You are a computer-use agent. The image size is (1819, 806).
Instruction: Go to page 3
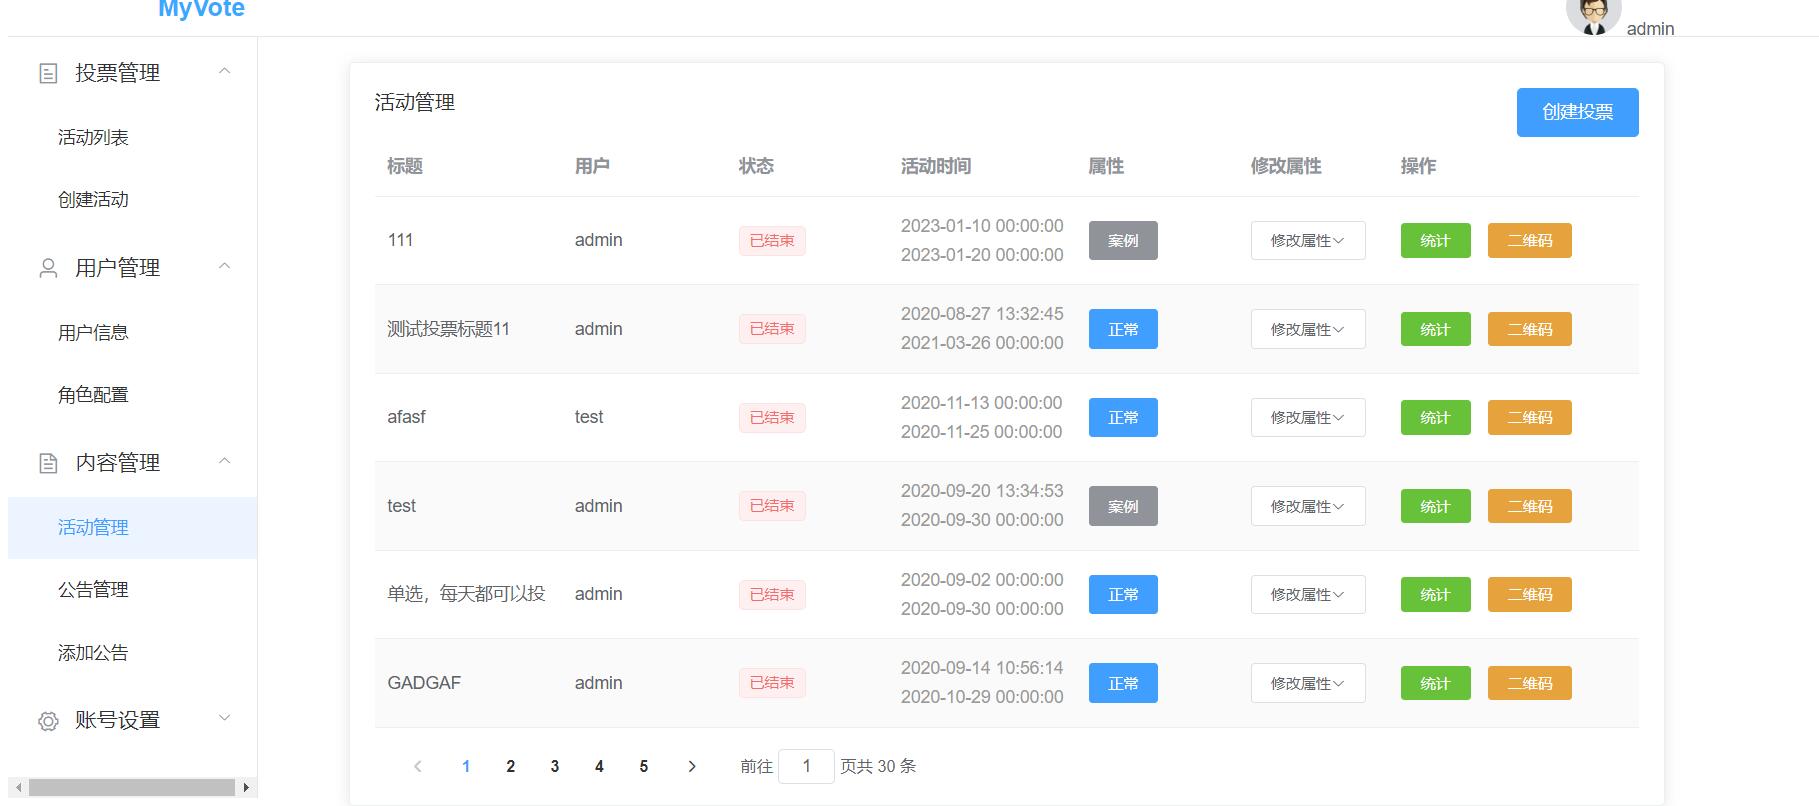555,766
